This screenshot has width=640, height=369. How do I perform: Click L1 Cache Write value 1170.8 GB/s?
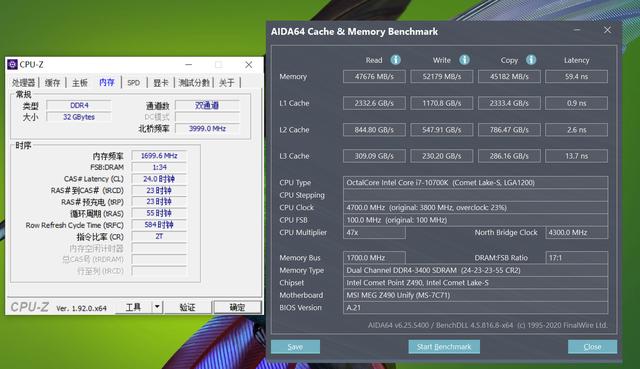tap(442, 103)
